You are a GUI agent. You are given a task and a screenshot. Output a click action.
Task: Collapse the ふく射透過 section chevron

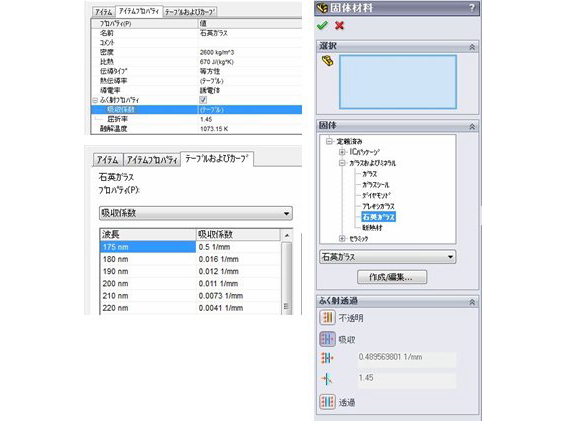click(472, 302)
